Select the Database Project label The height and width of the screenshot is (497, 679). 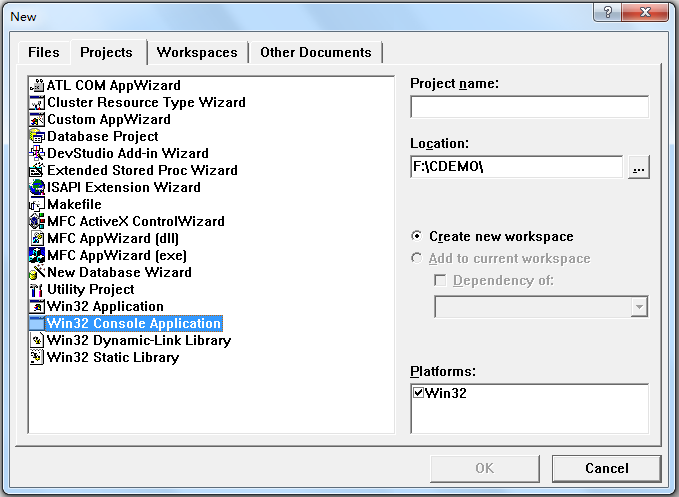[x=103, y=136]
